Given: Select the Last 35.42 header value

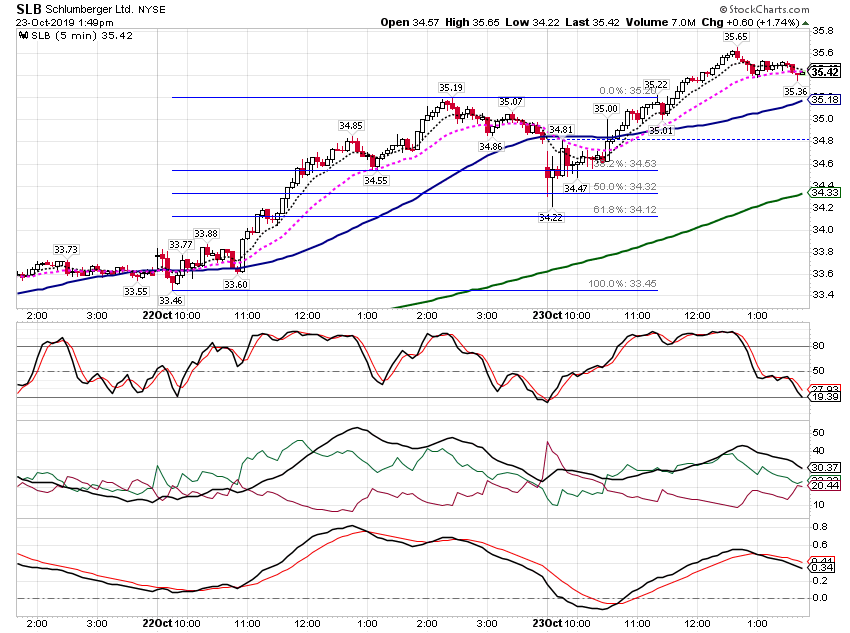Looking at the screenshot, I should pyautogui.click(x=592, y=22).
